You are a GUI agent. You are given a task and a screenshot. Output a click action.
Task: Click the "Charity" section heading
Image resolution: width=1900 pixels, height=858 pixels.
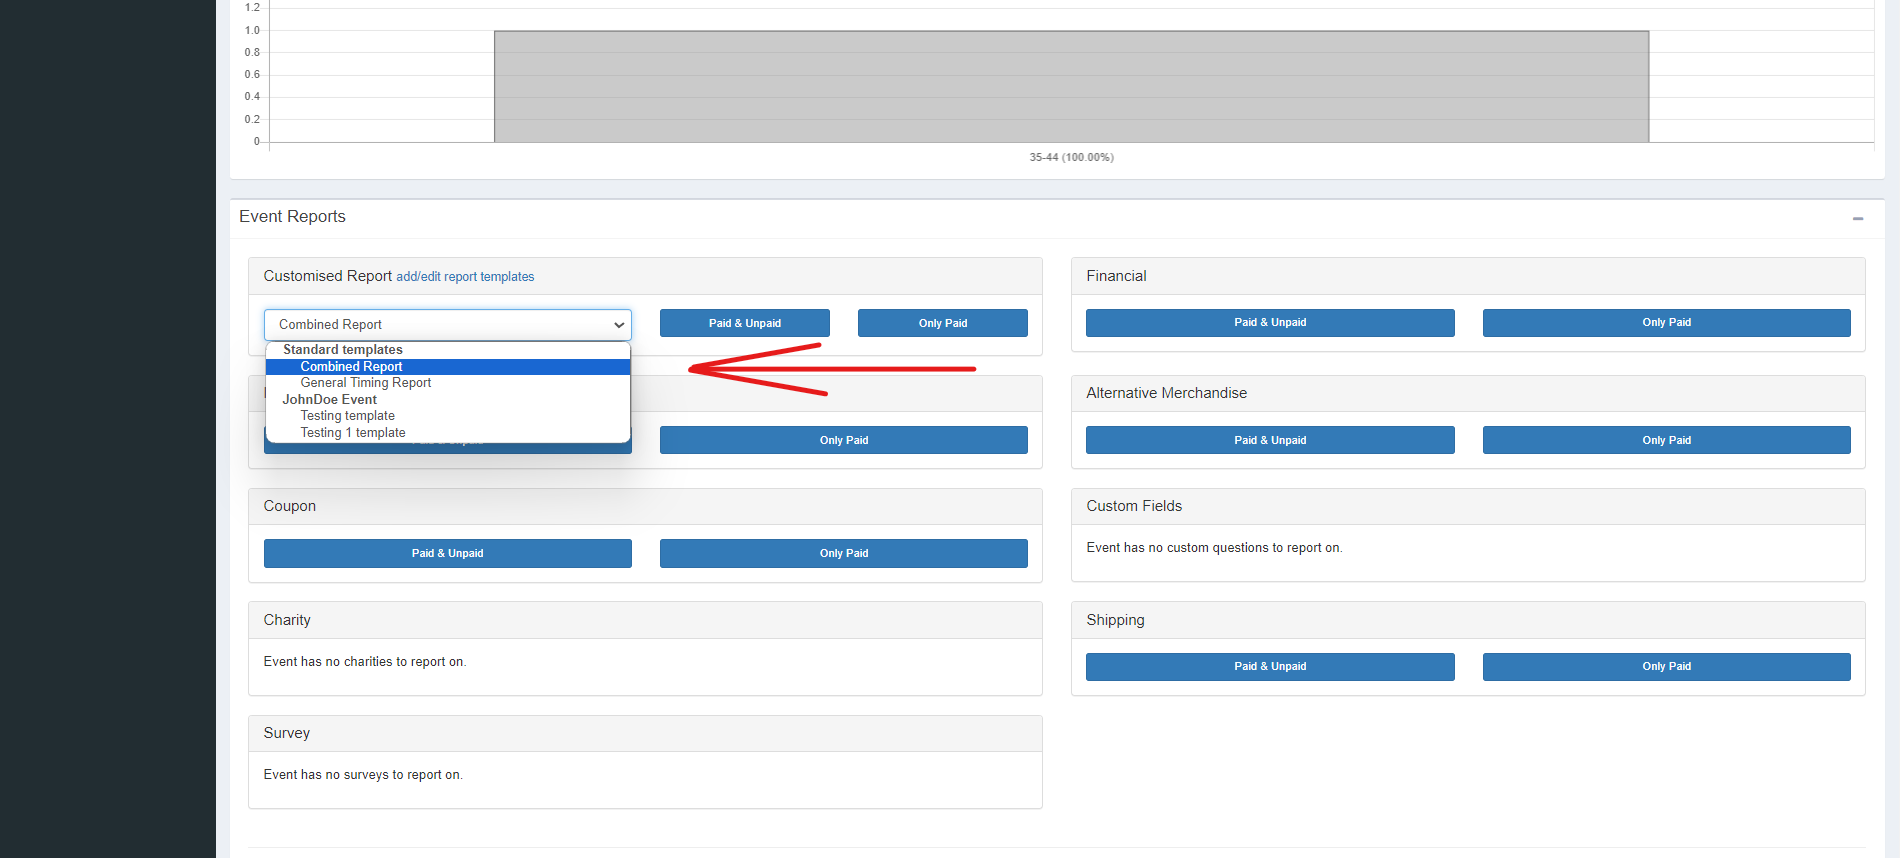pyautogui.click(x=287, y=620)
